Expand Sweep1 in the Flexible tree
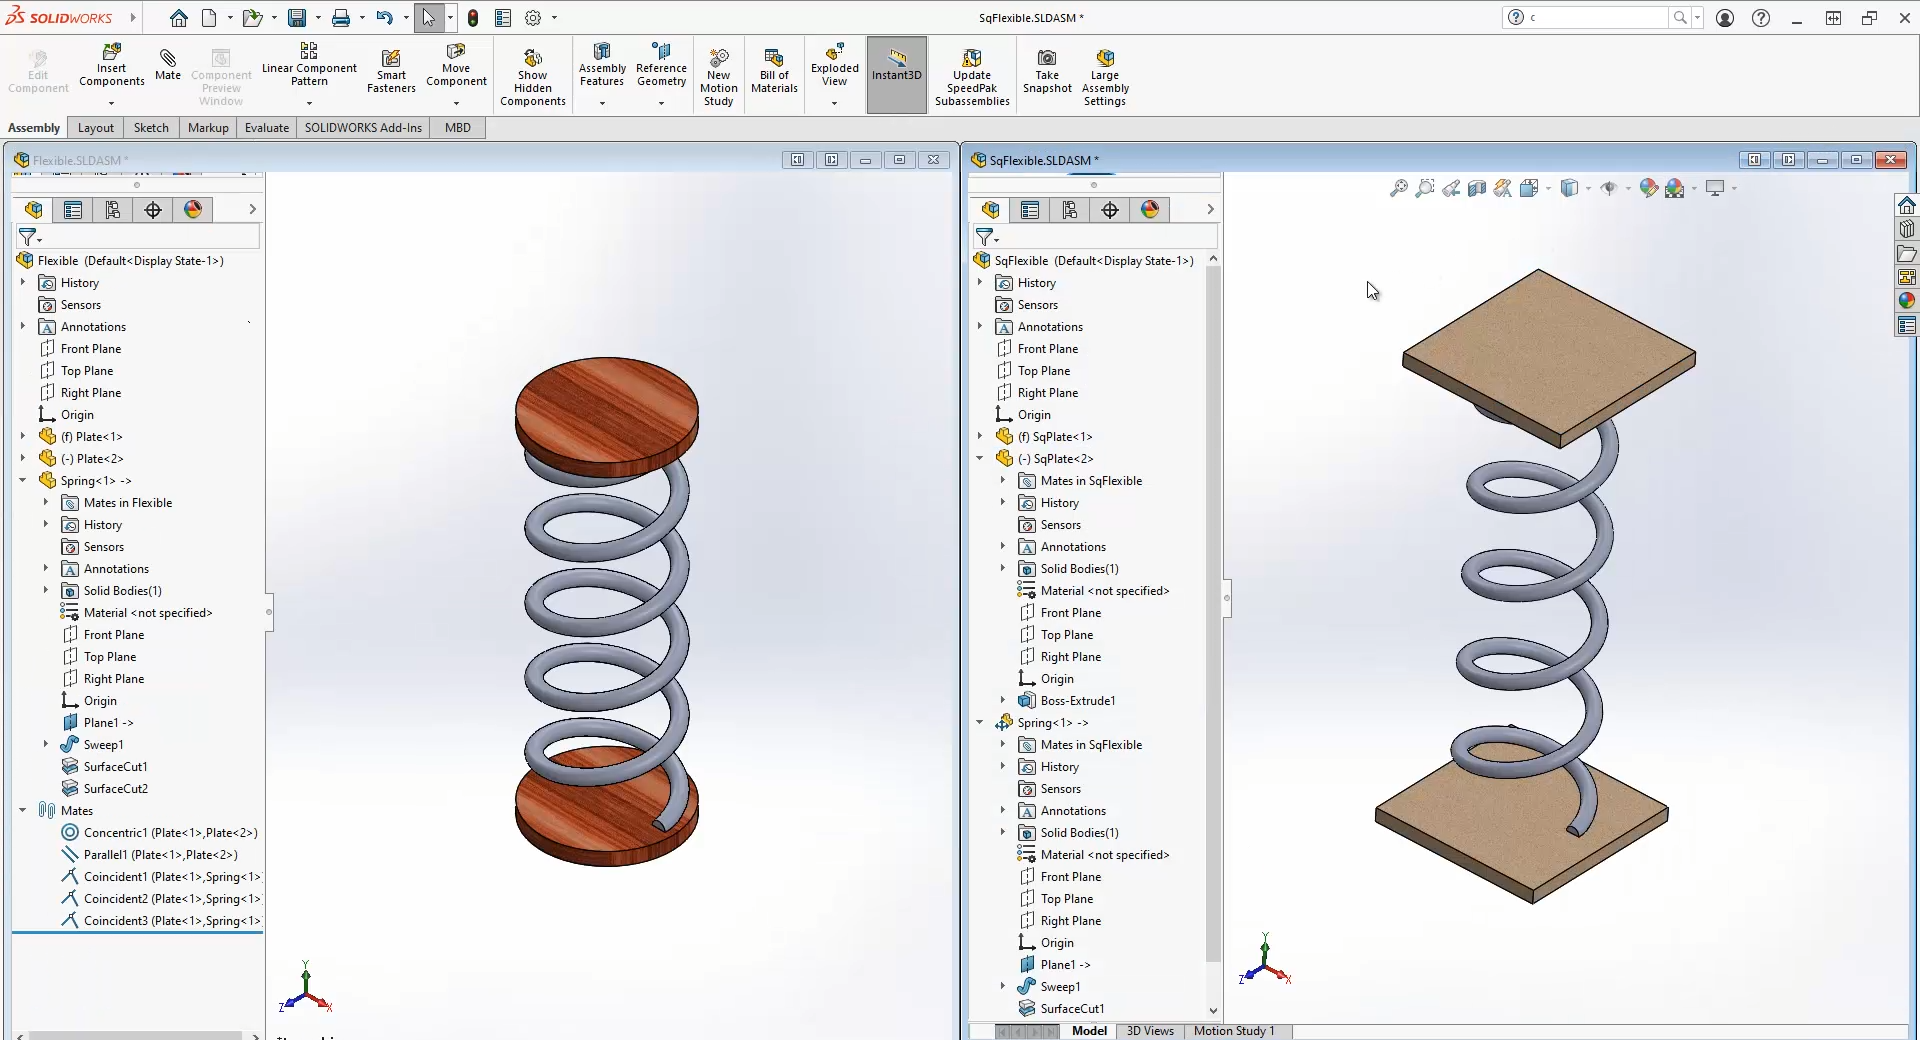The width and height of the screenshot is (1920, 1040). pyautogui.click(x=46, y=745)
